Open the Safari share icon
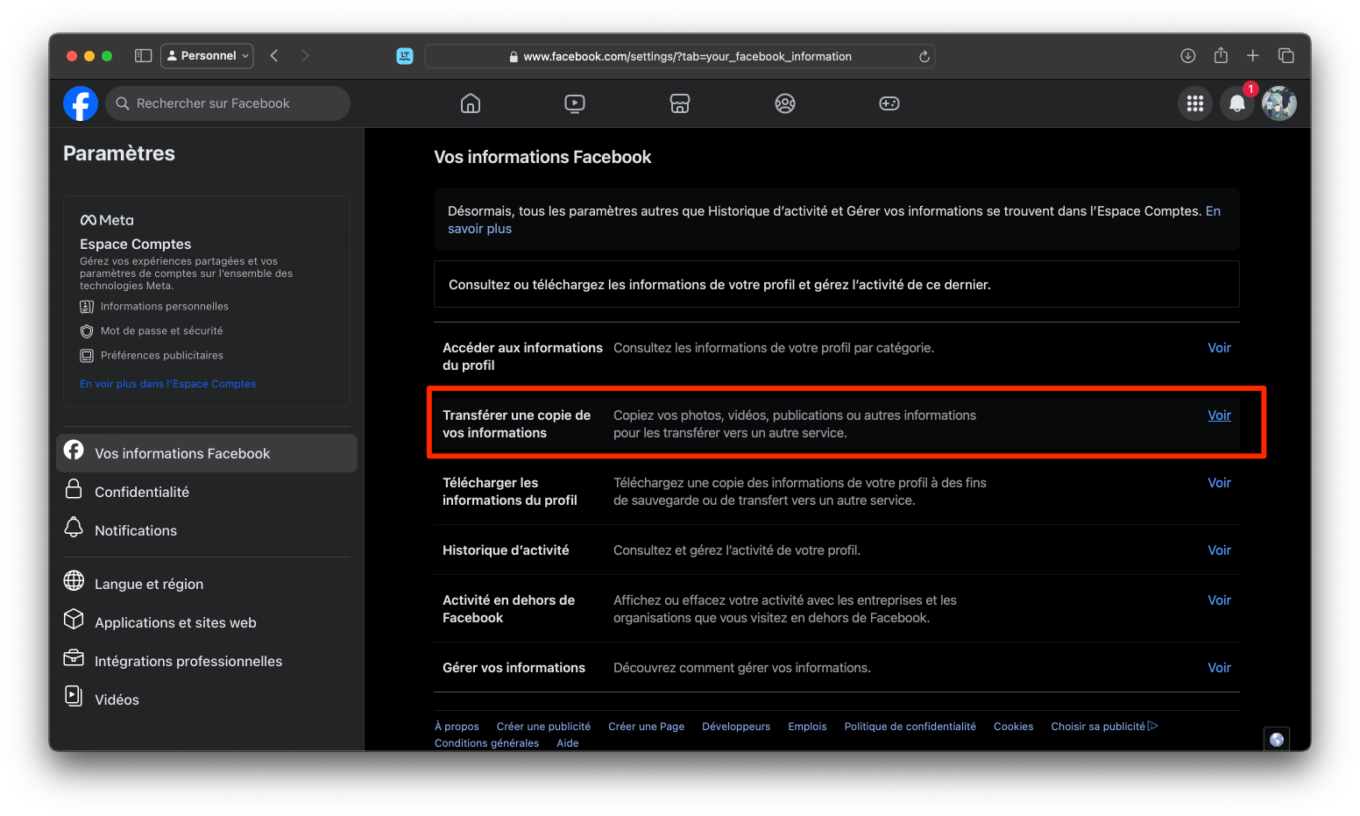The height and width of the screenshot is (816, 1360). tap(1220, 56)
